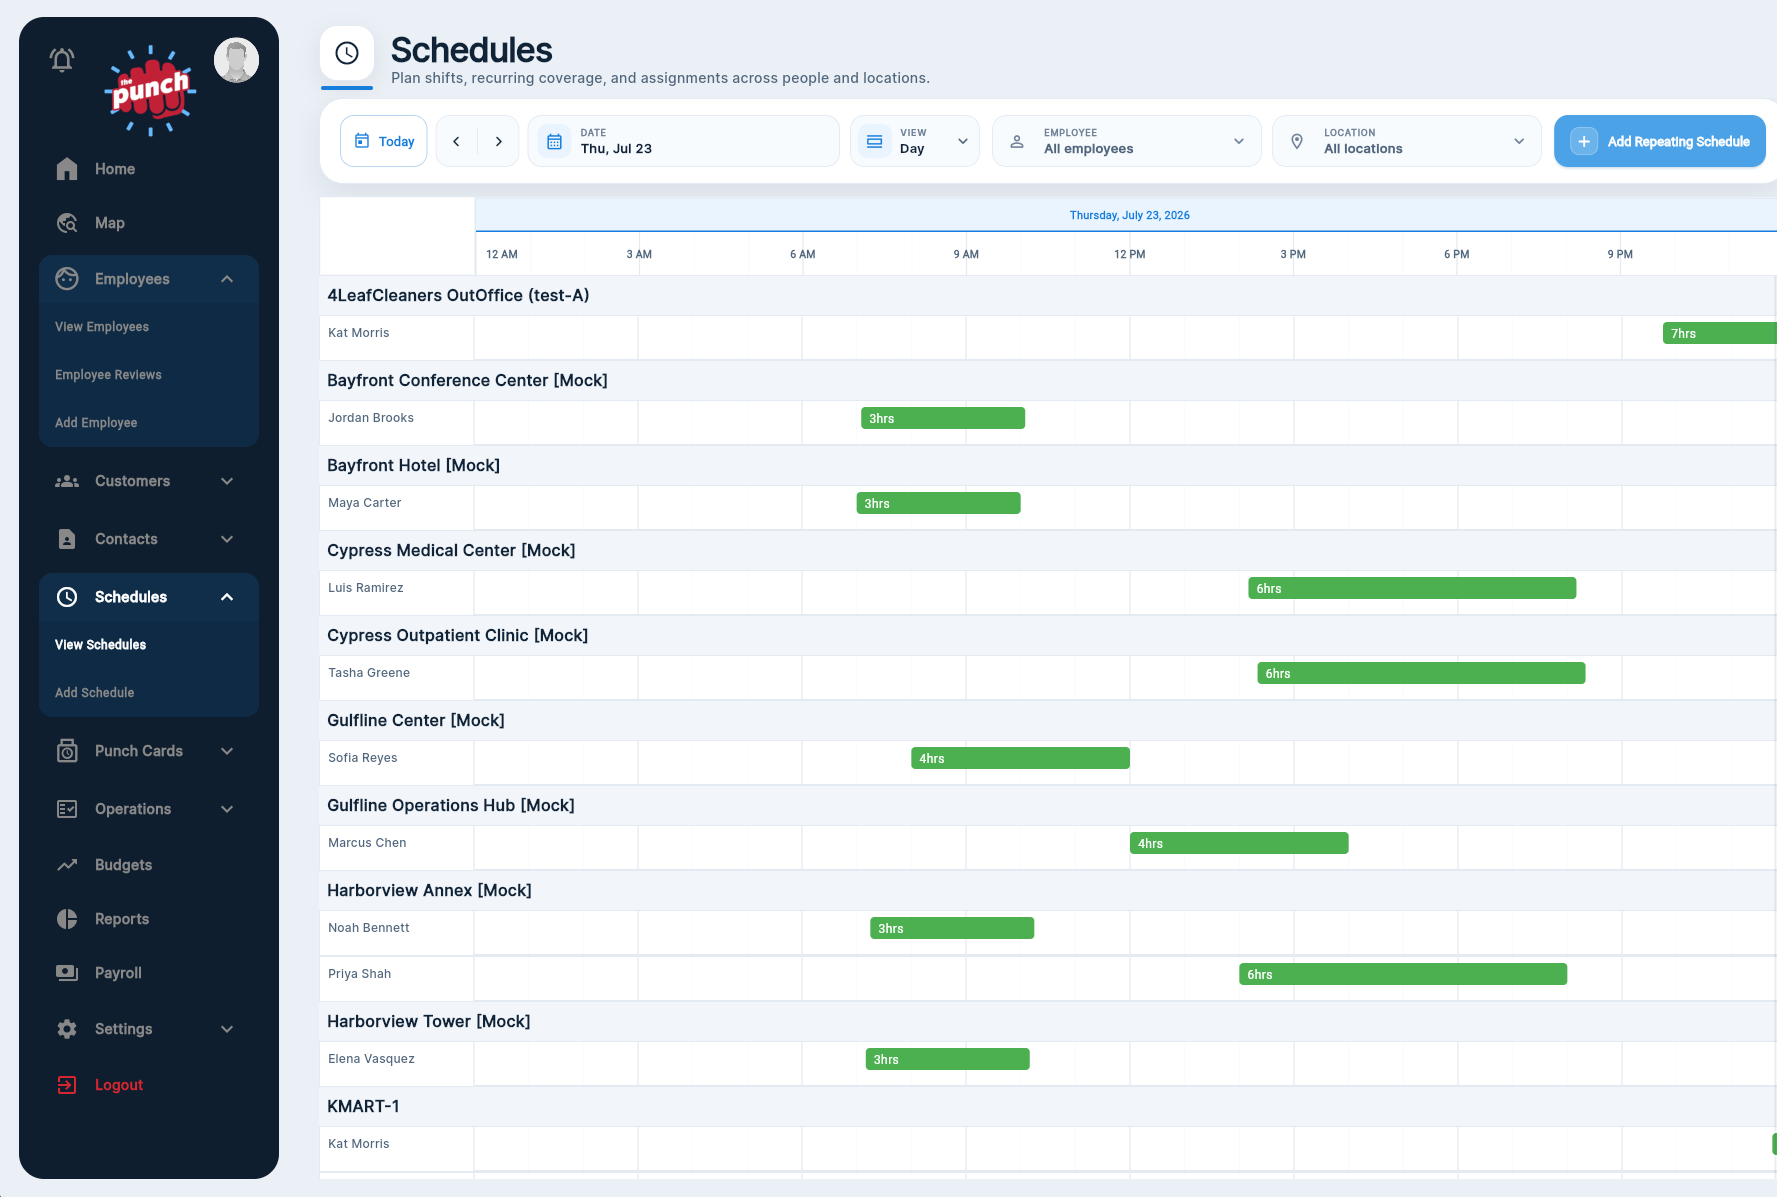Open Employee Reviews submenu item
The width and height of the screenshot is (1777, 1197).
pos(108,375)
